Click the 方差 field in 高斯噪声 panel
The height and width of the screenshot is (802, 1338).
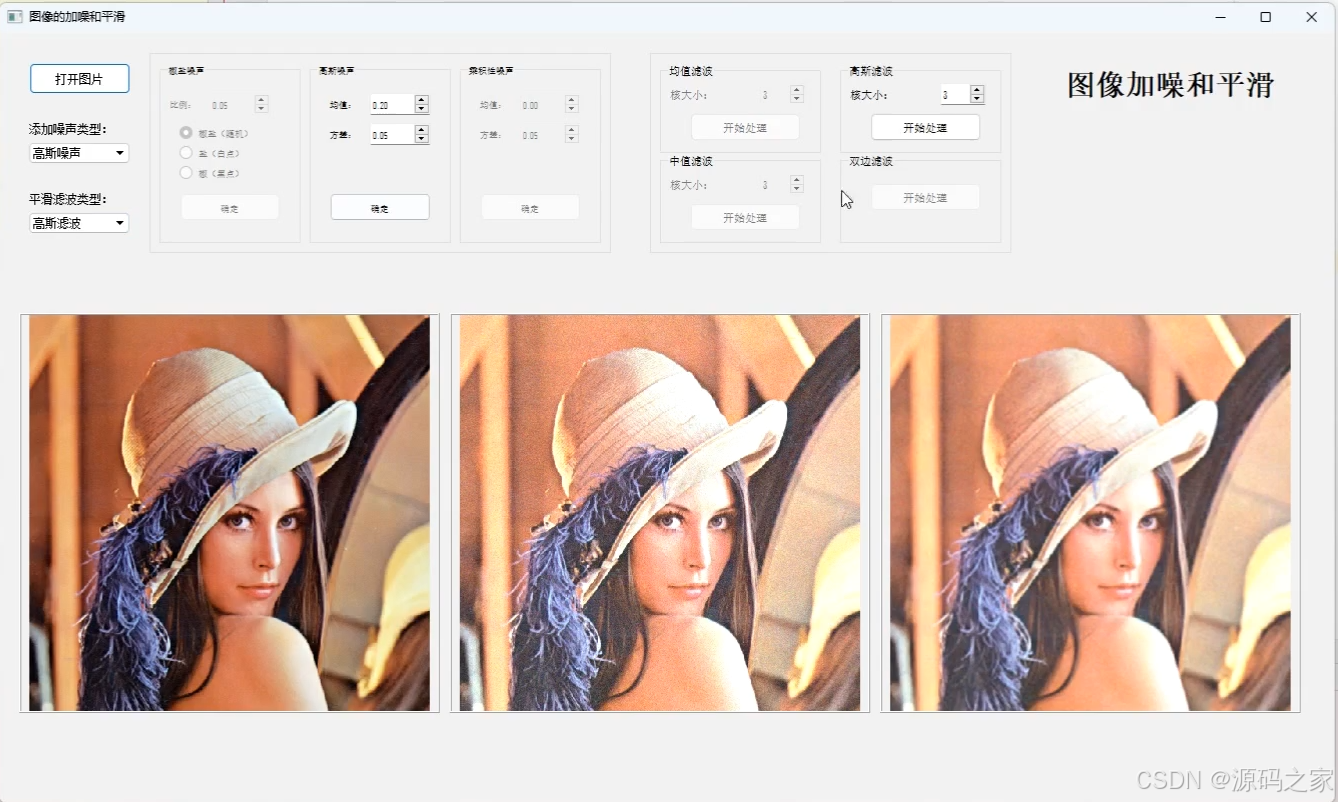point(392,134)
